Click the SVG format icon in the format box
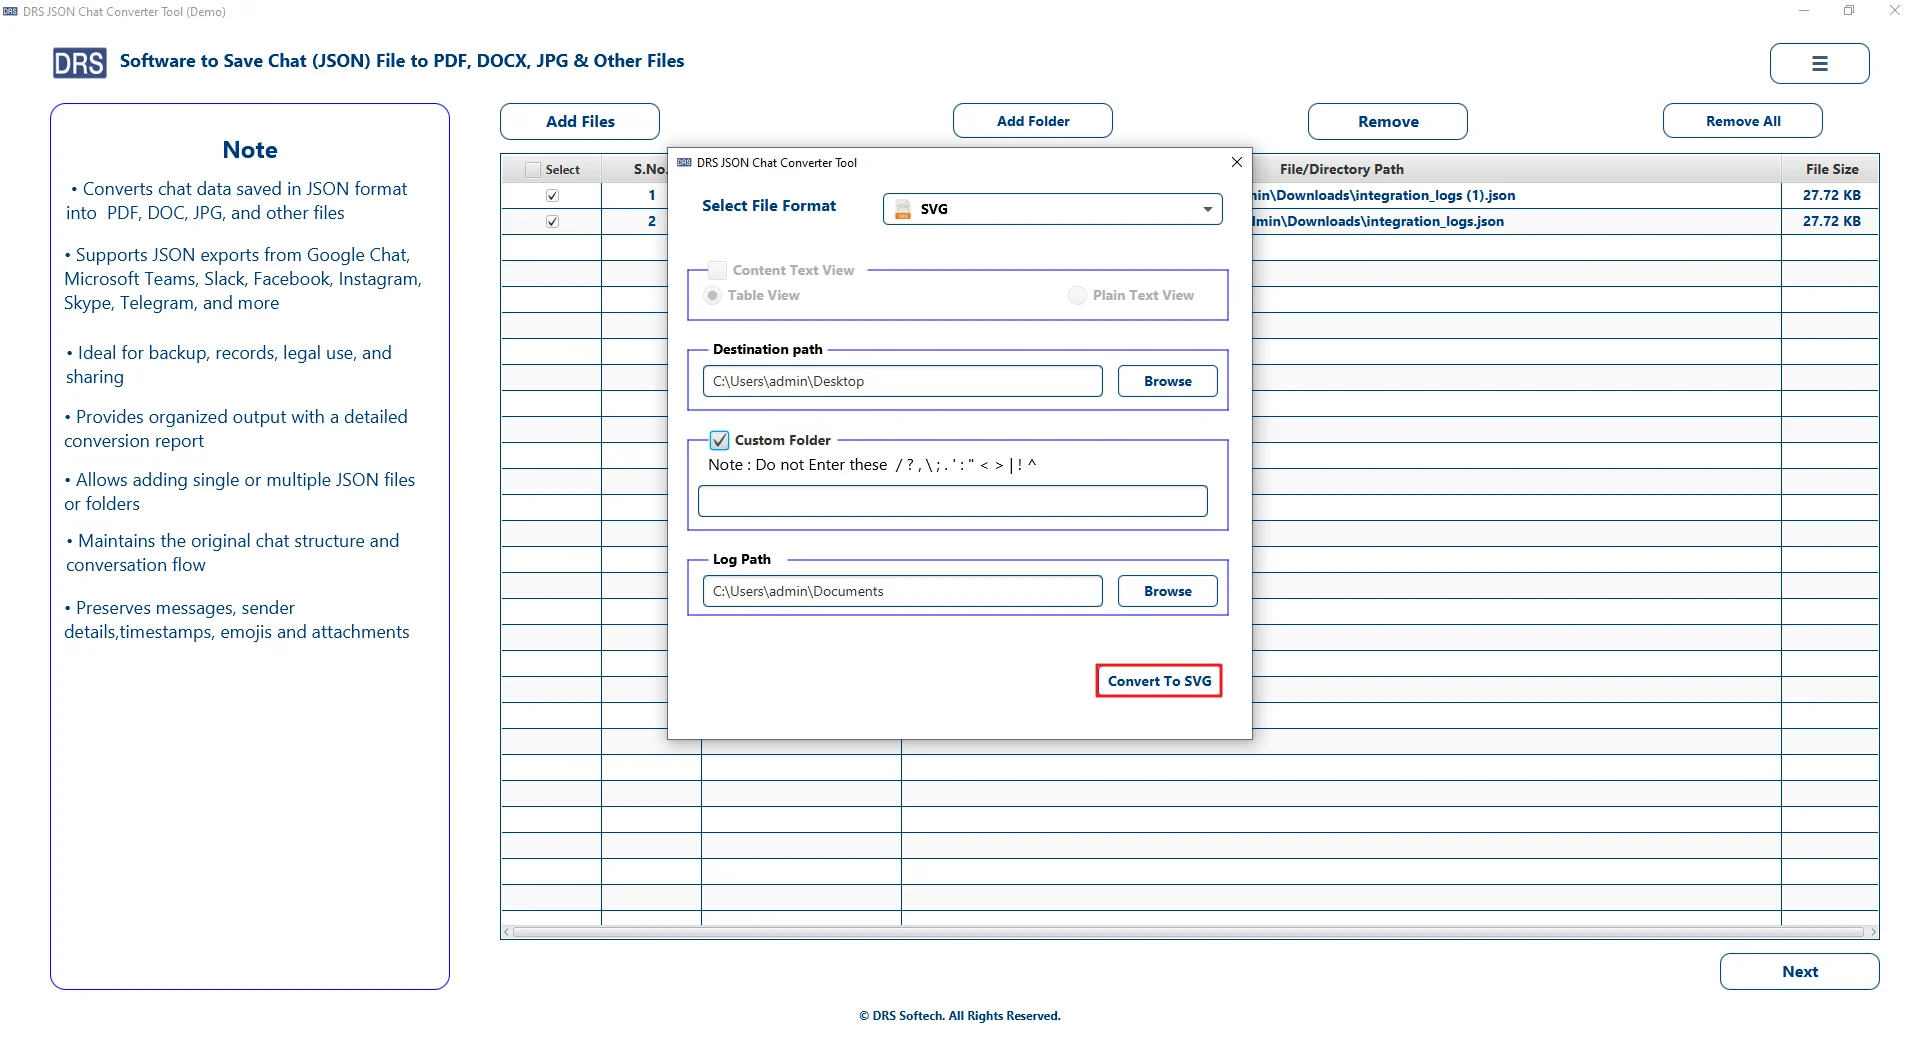 [902, 209]
